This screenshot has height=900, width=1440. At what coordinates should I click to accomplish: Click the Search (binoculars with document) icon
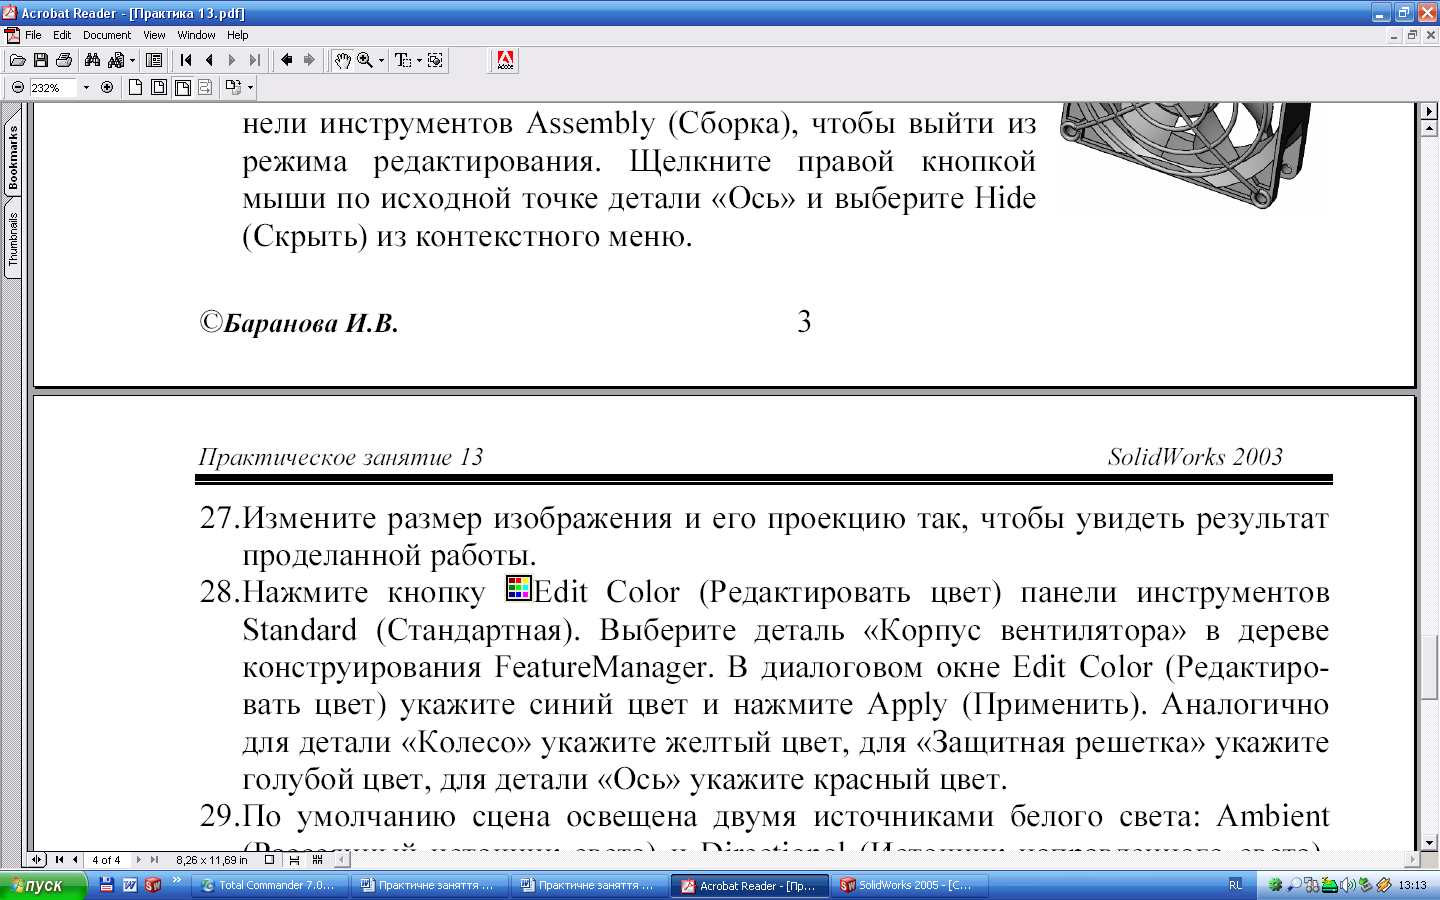116,61
